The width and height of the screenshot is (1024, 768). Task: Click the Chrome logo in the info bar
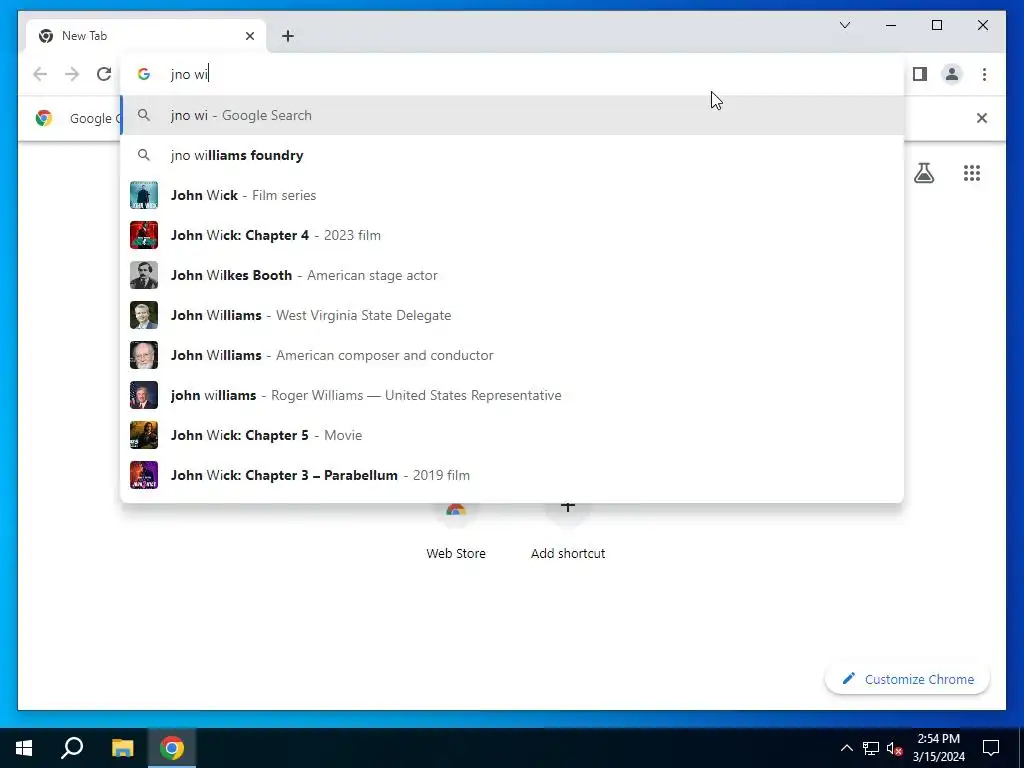(x=44, y=118)
